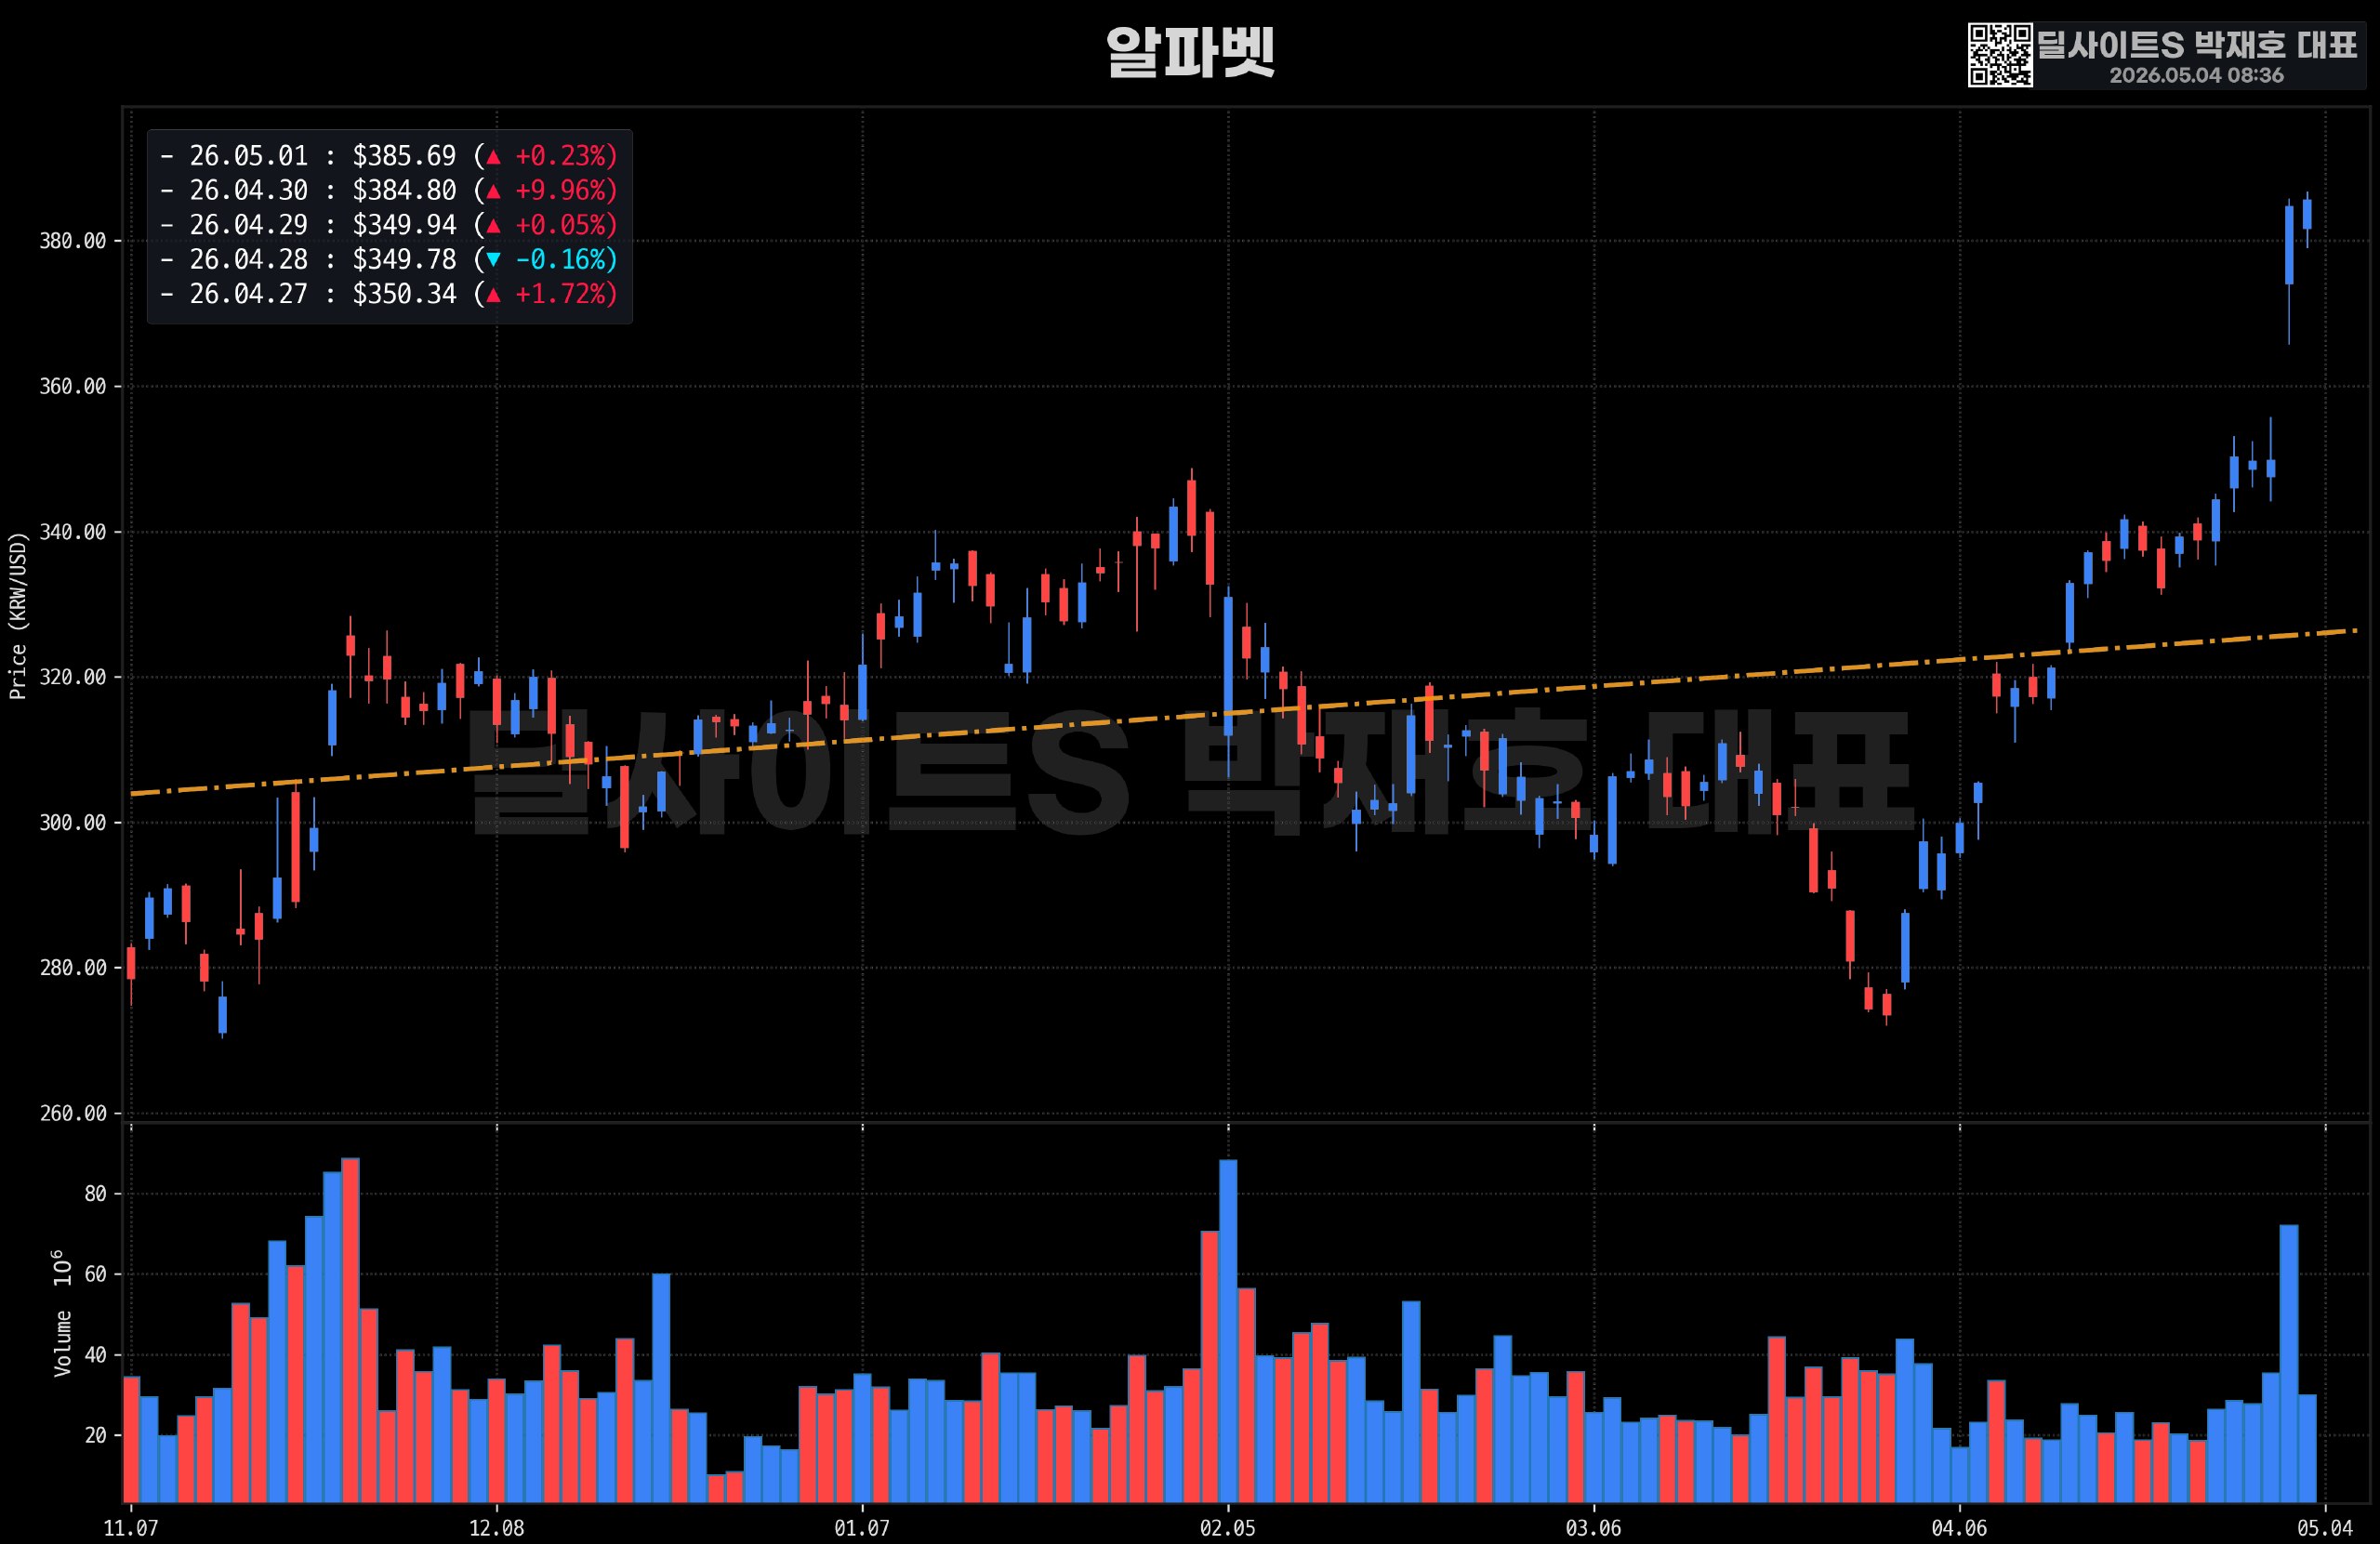Screen dimensions: 2380x1544
Task: Click the volume axis label 60
Action: pos(95,1274)
